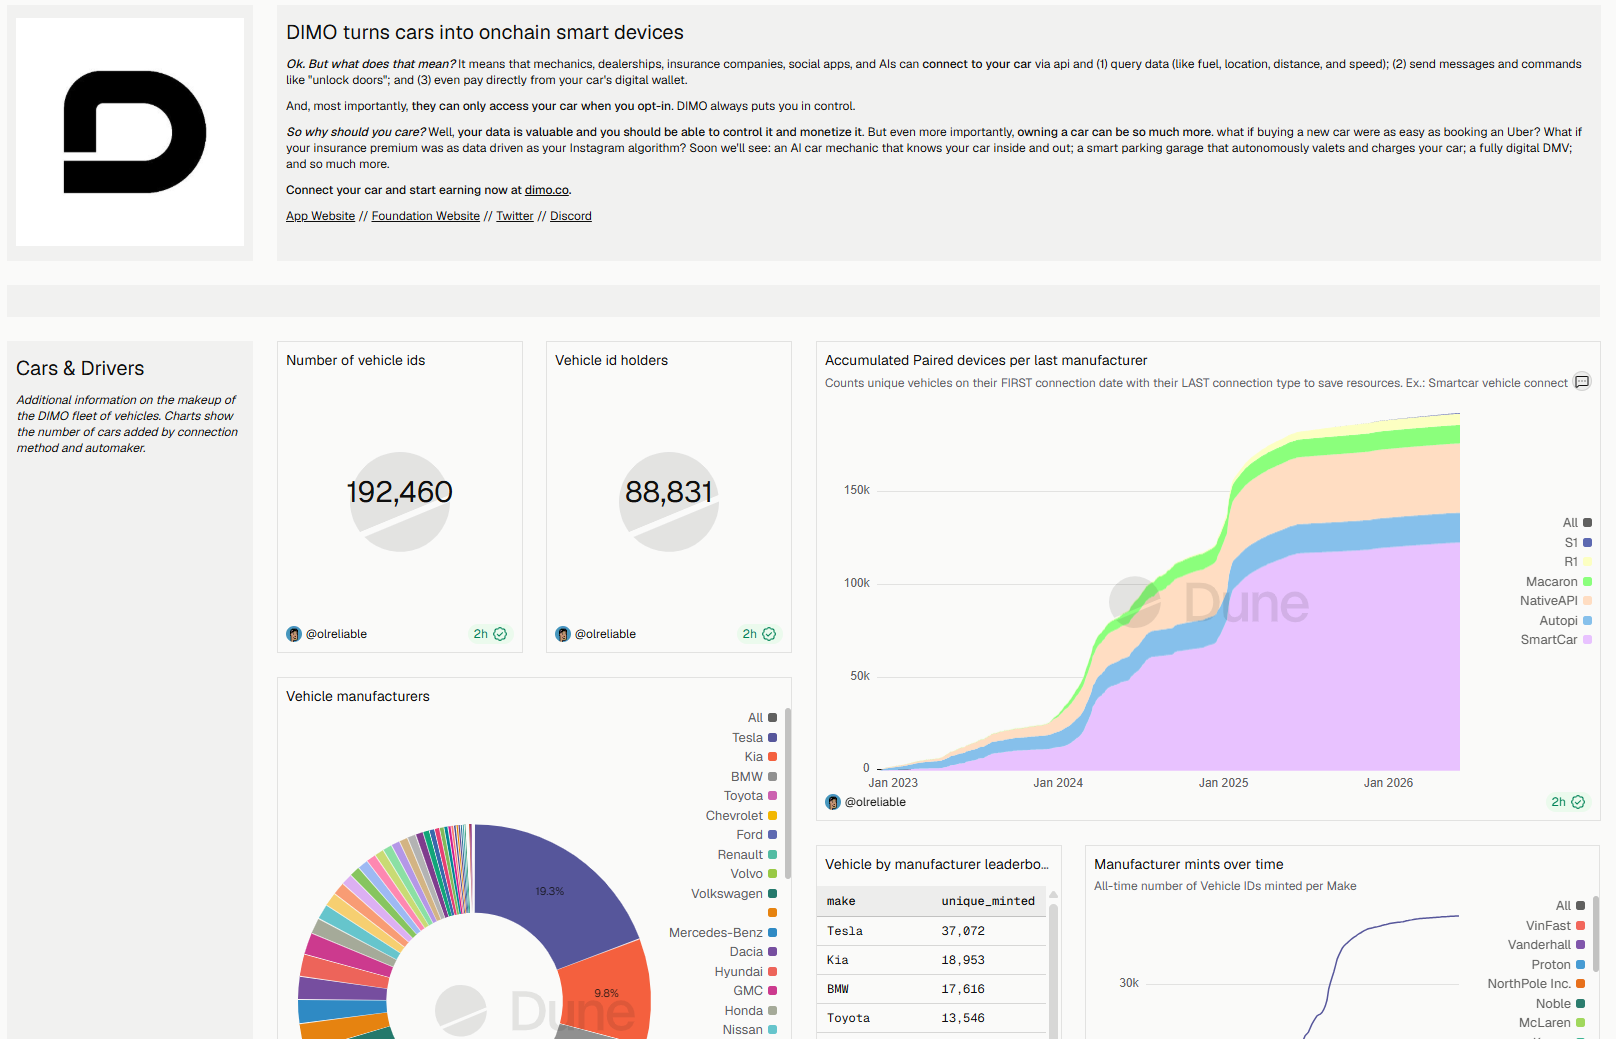Toggle All in Manufacturer mints legend
Viewport: 1616px width, 1039px height.
tap(1570, 906)
